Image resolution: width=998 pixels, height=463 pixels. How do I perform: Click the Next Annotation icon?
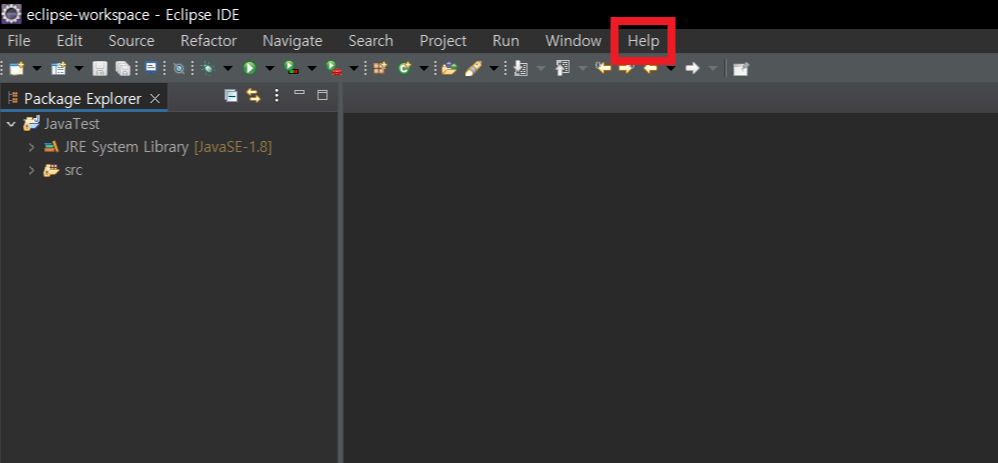pos(520,68)
